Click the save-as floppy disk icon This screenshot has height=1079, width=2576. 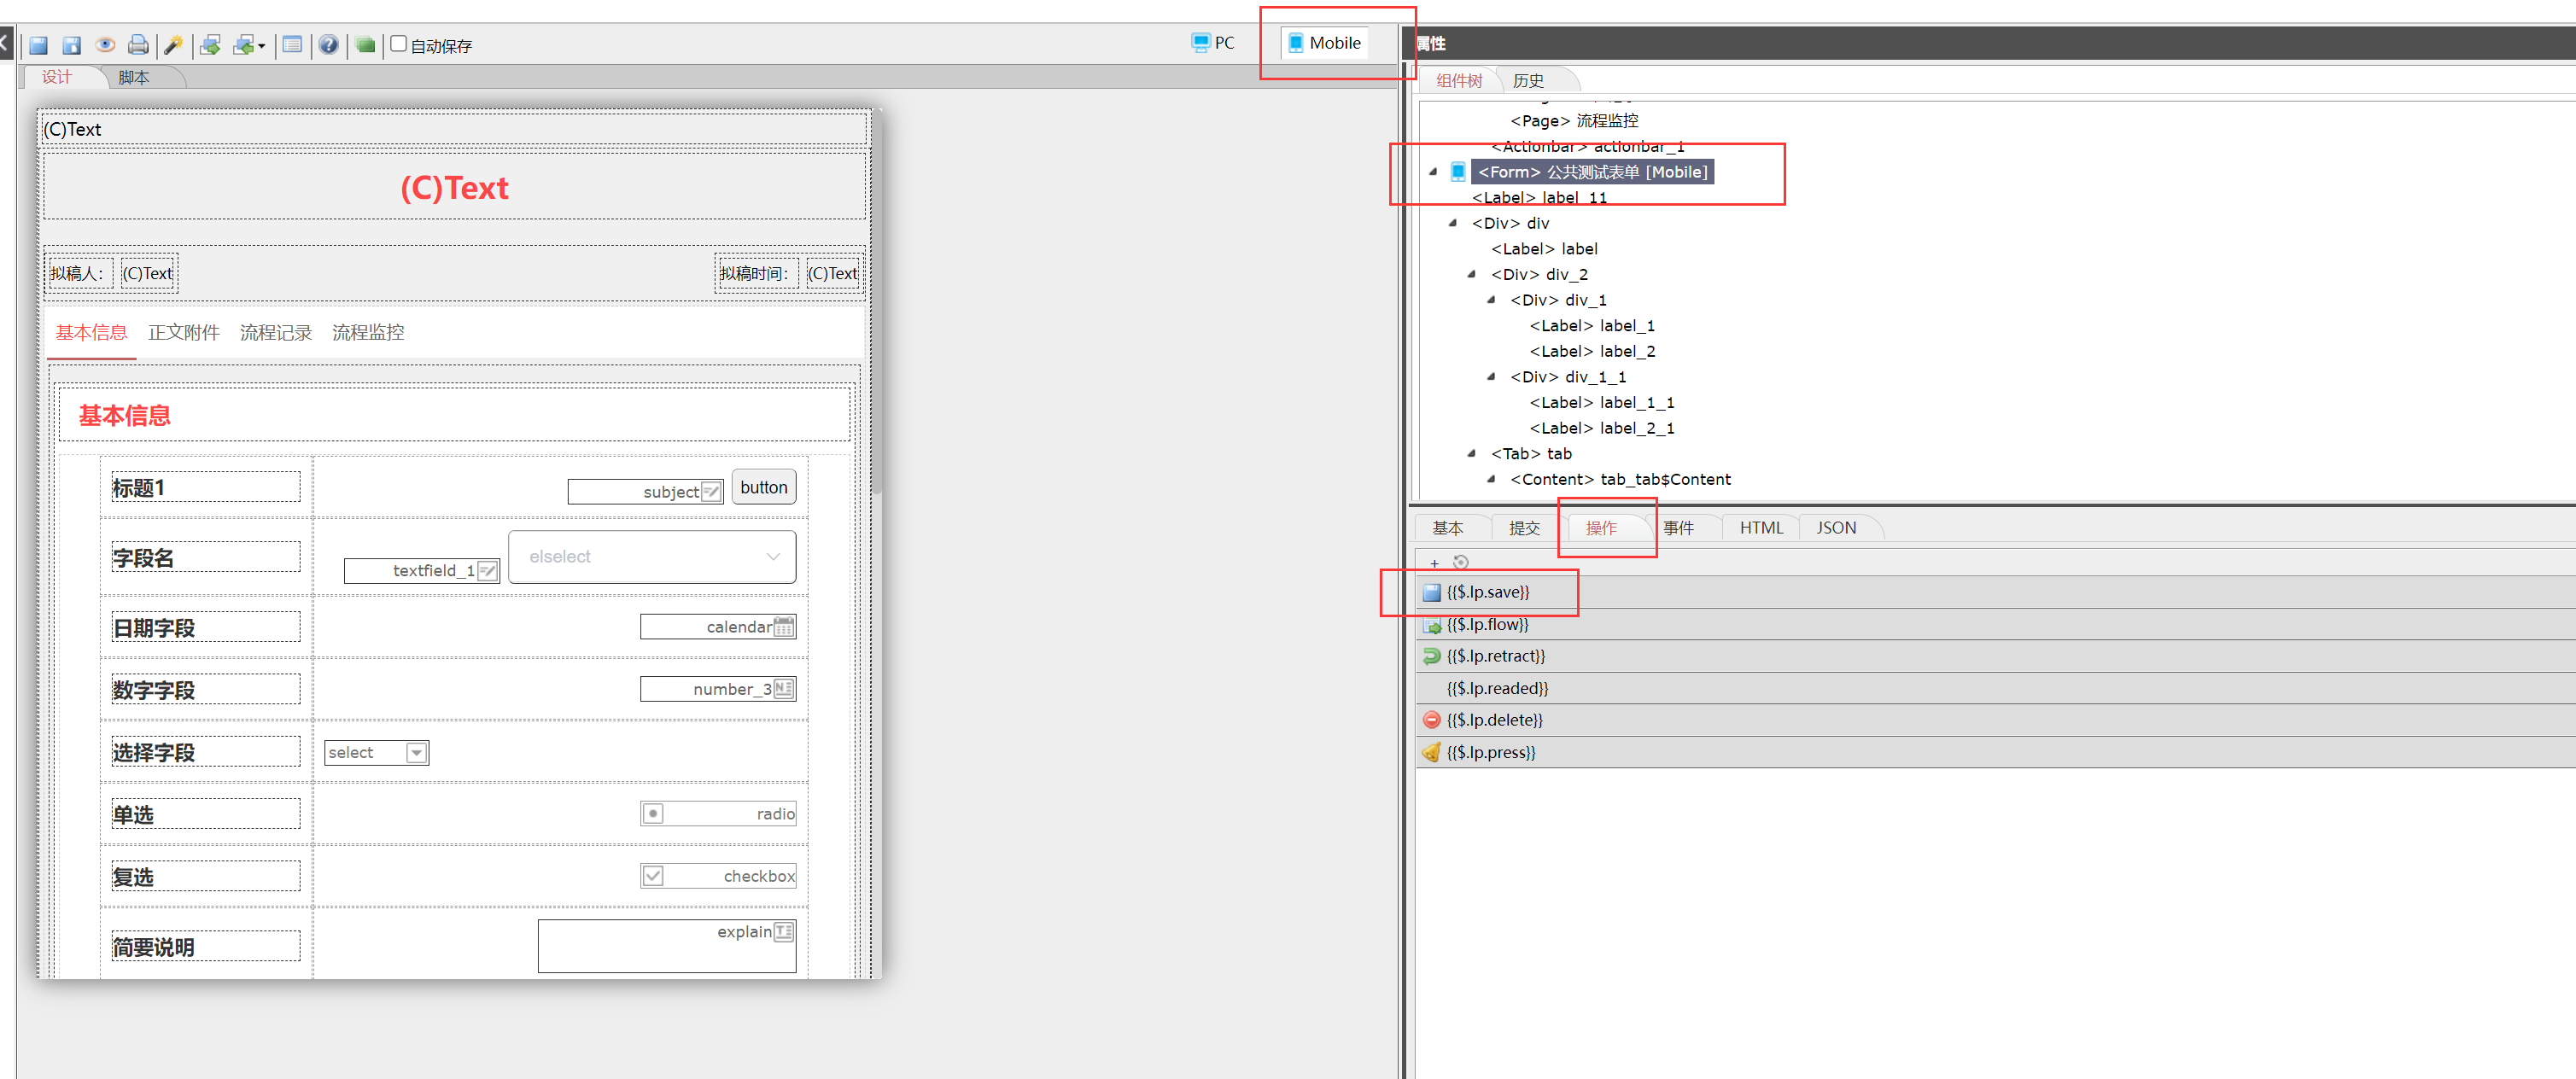(x=72, y=45)
